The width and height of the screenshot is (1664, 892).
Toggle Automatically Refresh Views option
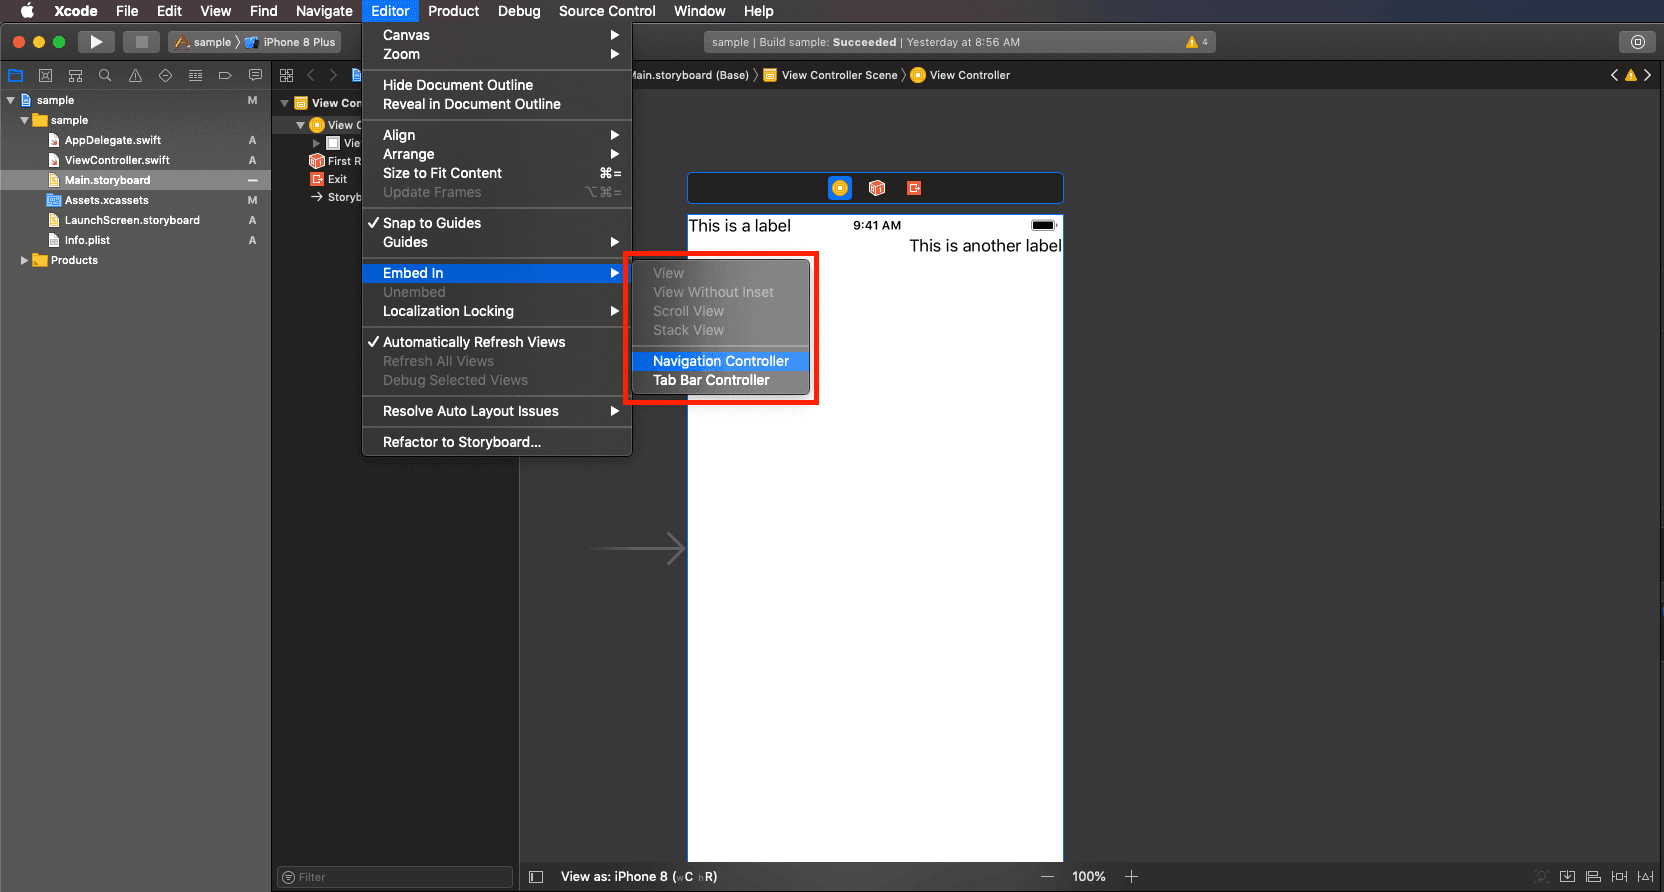pos(474,342)
